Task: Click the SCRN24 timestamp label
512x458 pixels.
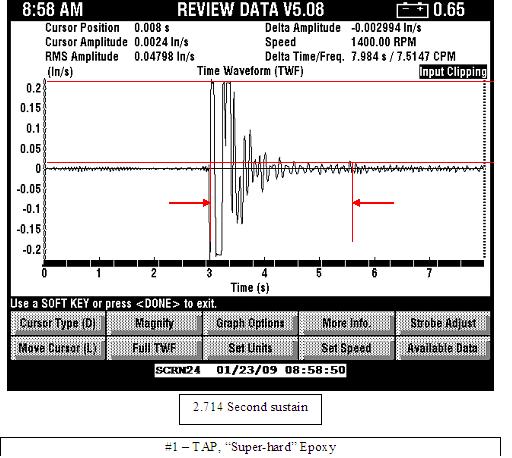Action: click(x=250, y=370)
